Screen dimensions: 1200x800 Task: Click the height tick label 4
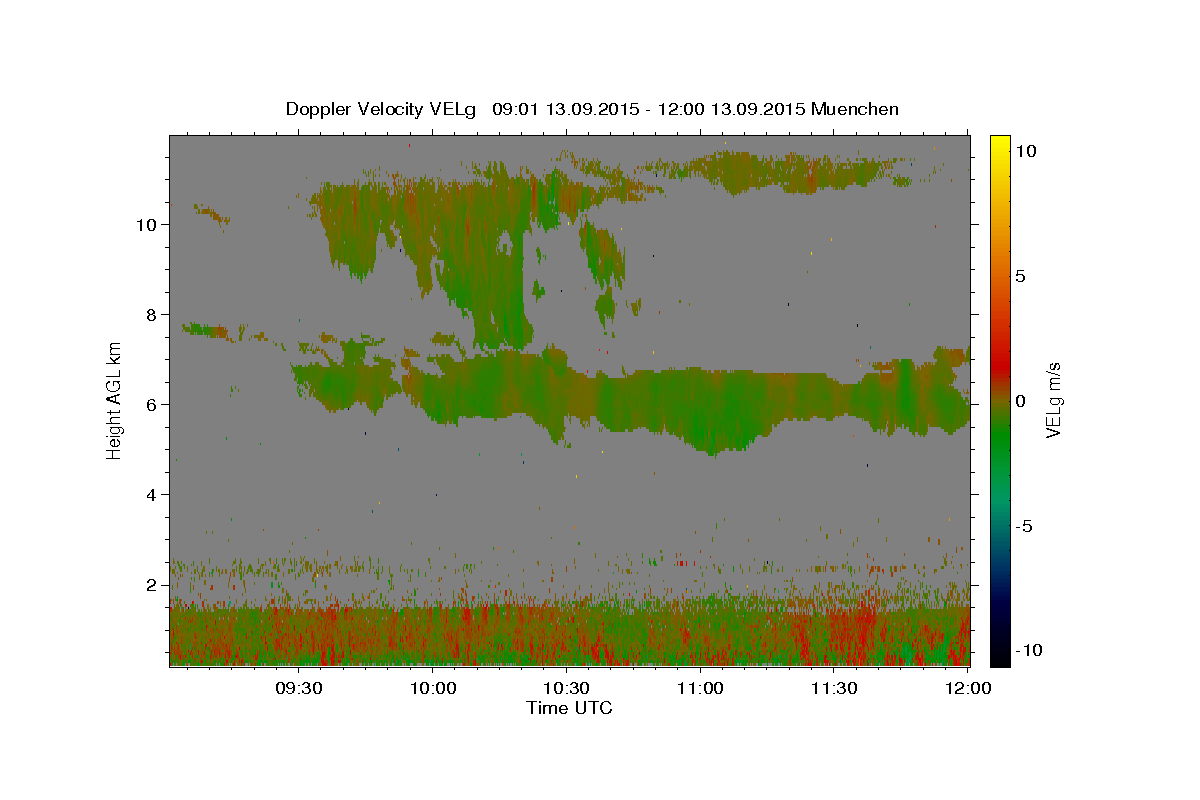coord(152,495)
